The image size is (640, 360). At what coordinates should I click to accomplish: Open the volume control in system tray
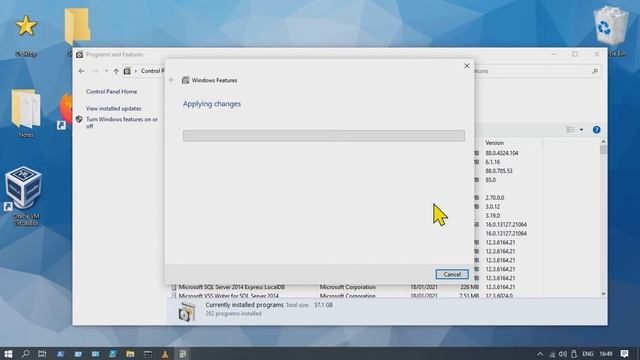pos(563,354)
